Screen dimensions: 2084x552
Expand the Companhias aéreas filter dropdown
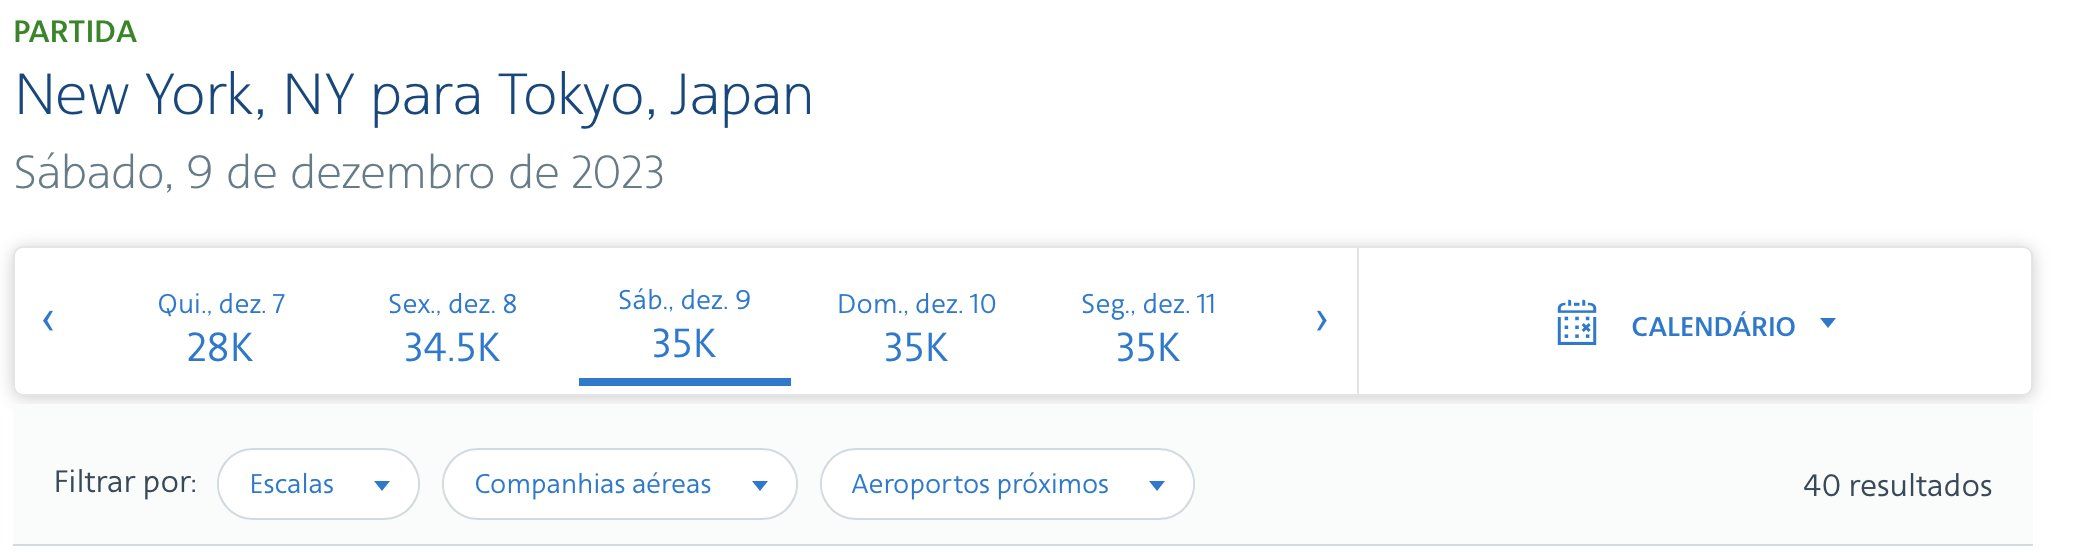point(620,484)
